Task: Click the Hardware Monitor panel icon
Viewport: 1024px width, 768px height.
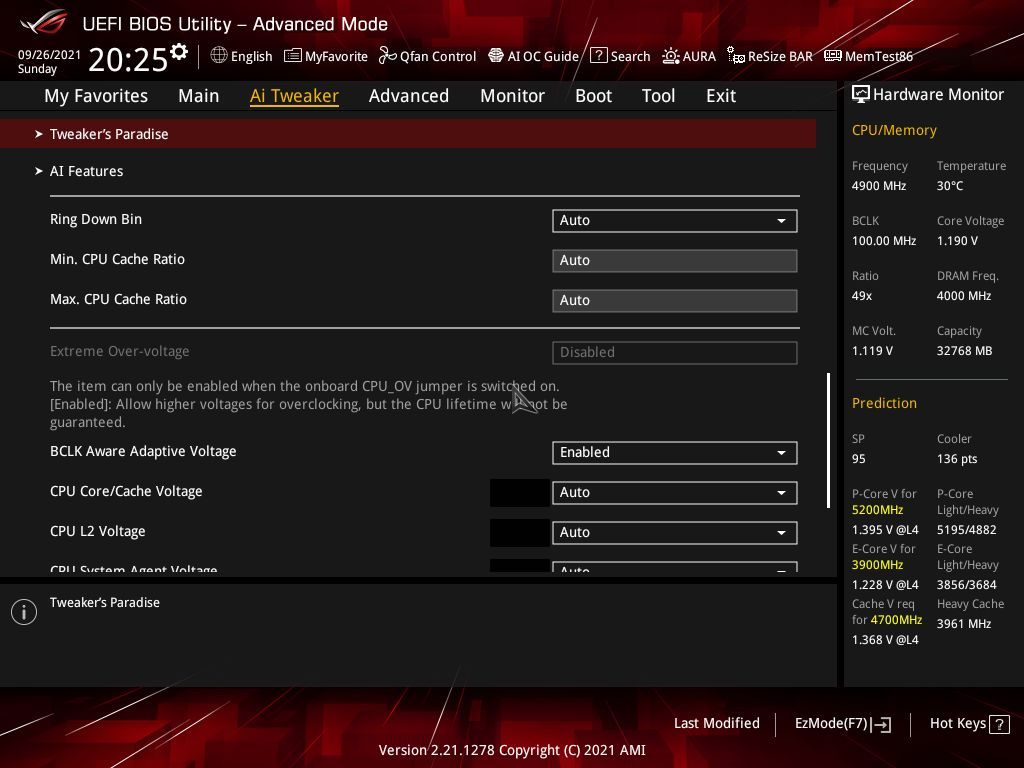Action: 861,95
